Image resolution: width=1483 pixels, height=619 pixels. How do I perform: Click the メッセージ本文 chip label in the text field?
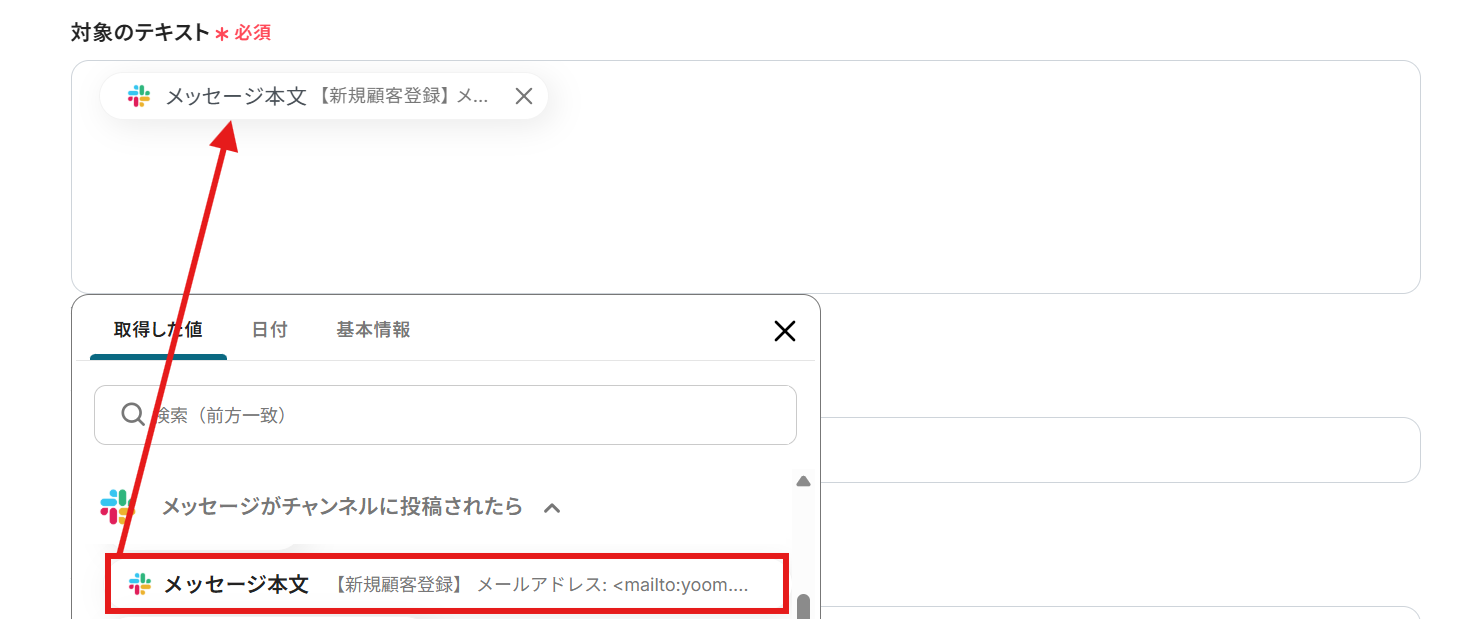235,96
